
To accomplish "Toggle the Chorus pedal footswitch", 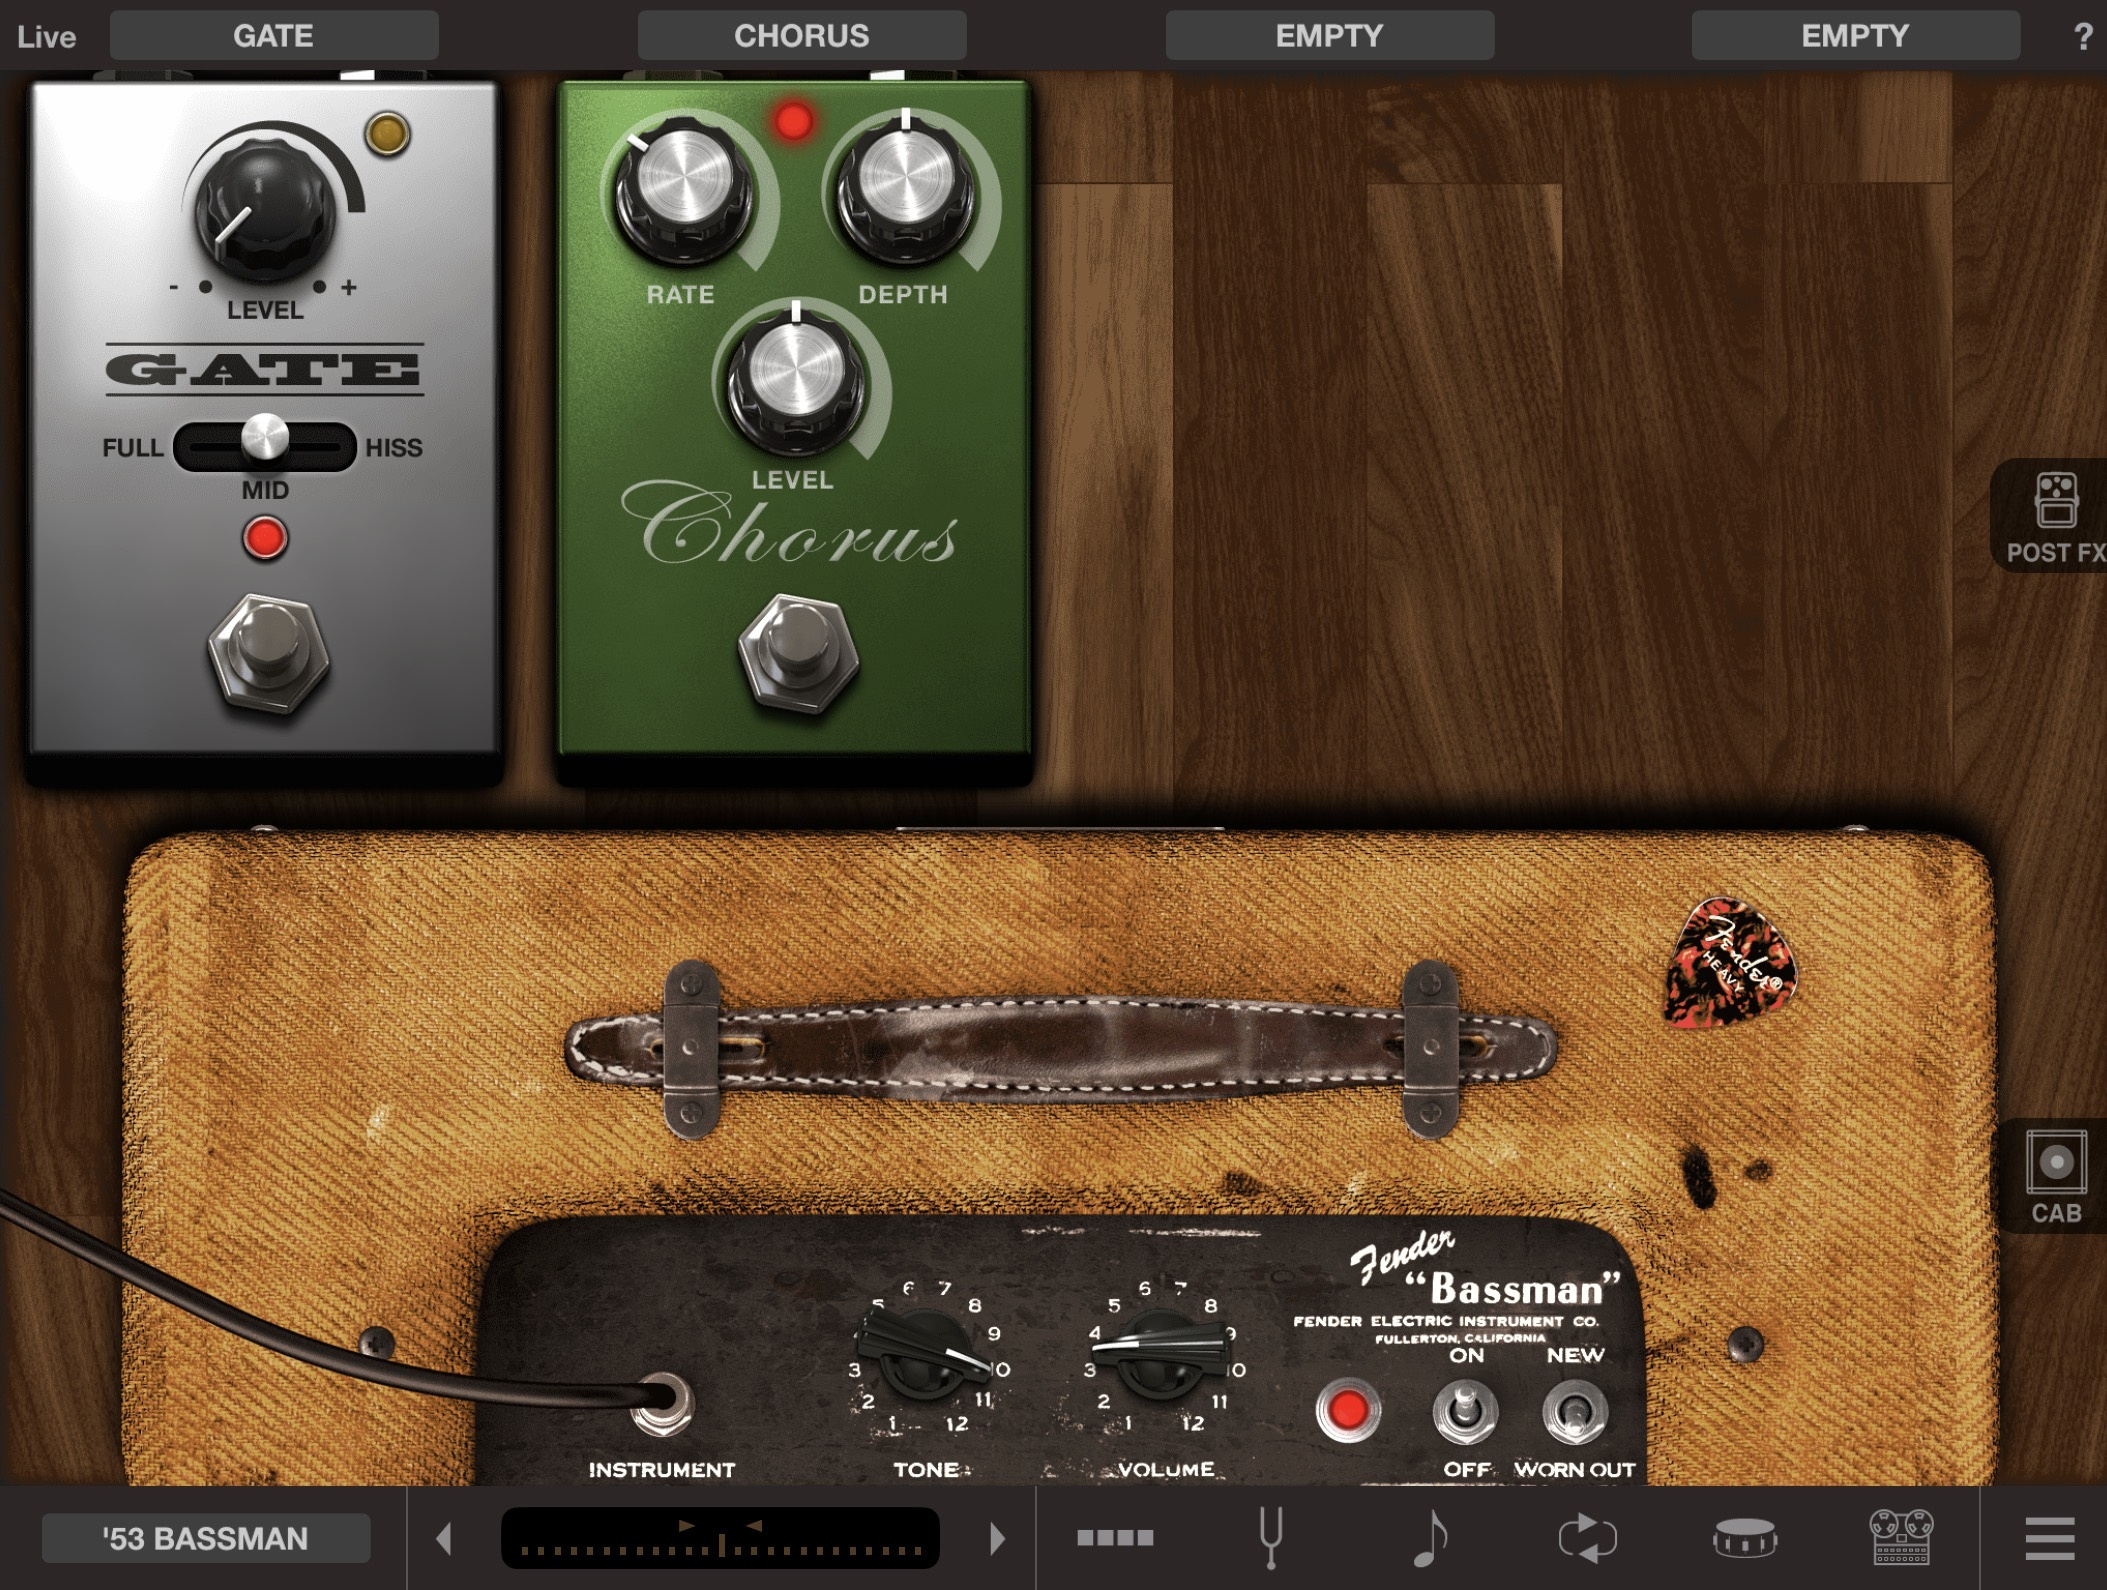I will (797, 654).
